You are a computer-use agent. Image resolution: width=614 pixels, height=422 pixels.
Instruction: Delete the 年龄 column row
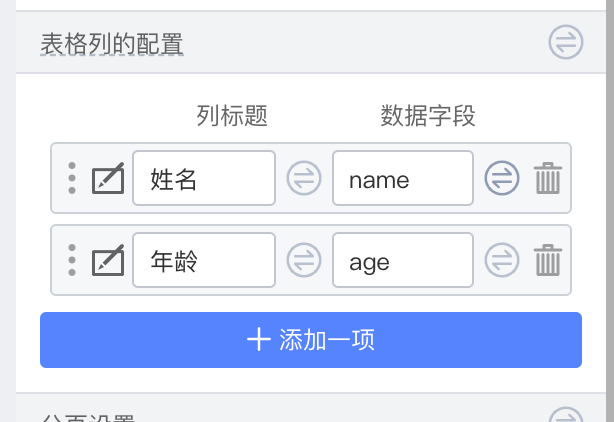pos(547,261)
